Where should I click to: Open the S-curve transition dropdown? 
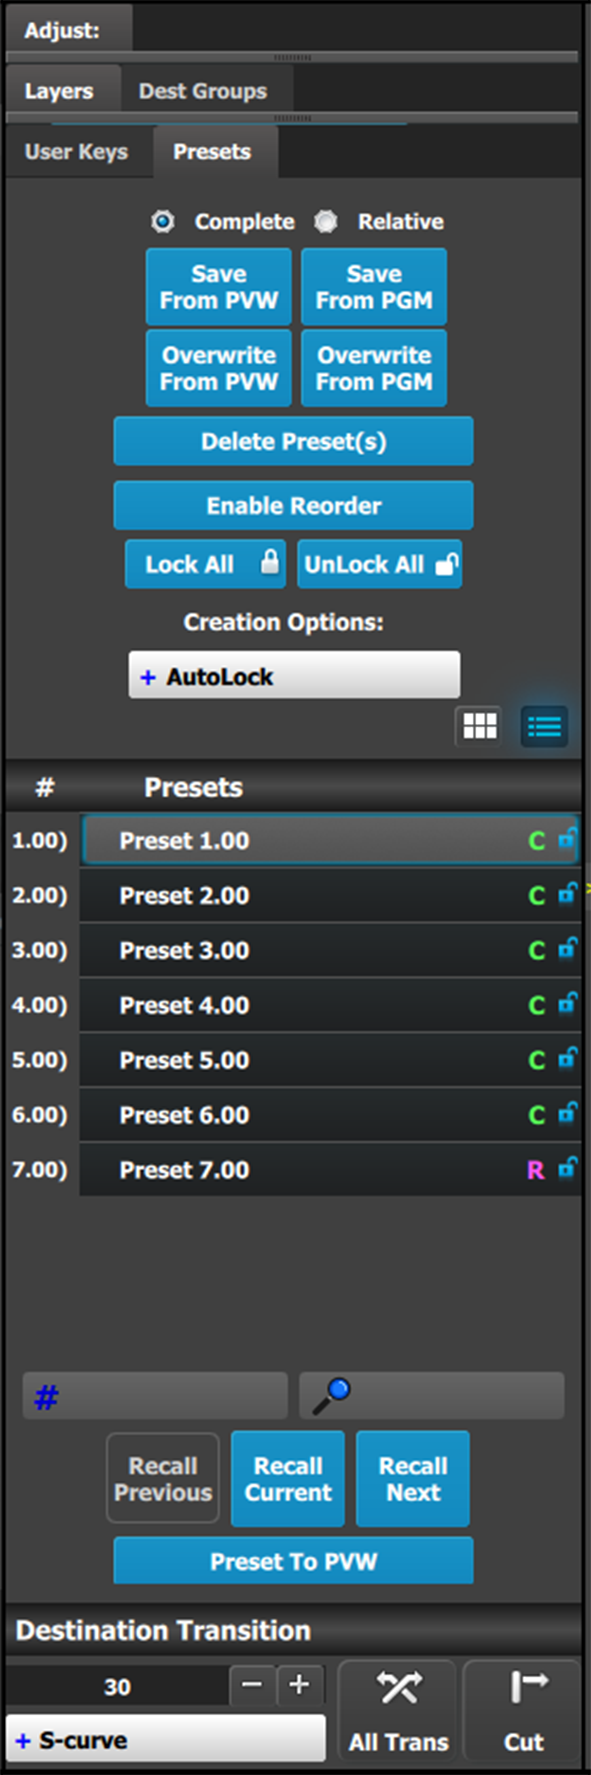[x=166, y=1740]
